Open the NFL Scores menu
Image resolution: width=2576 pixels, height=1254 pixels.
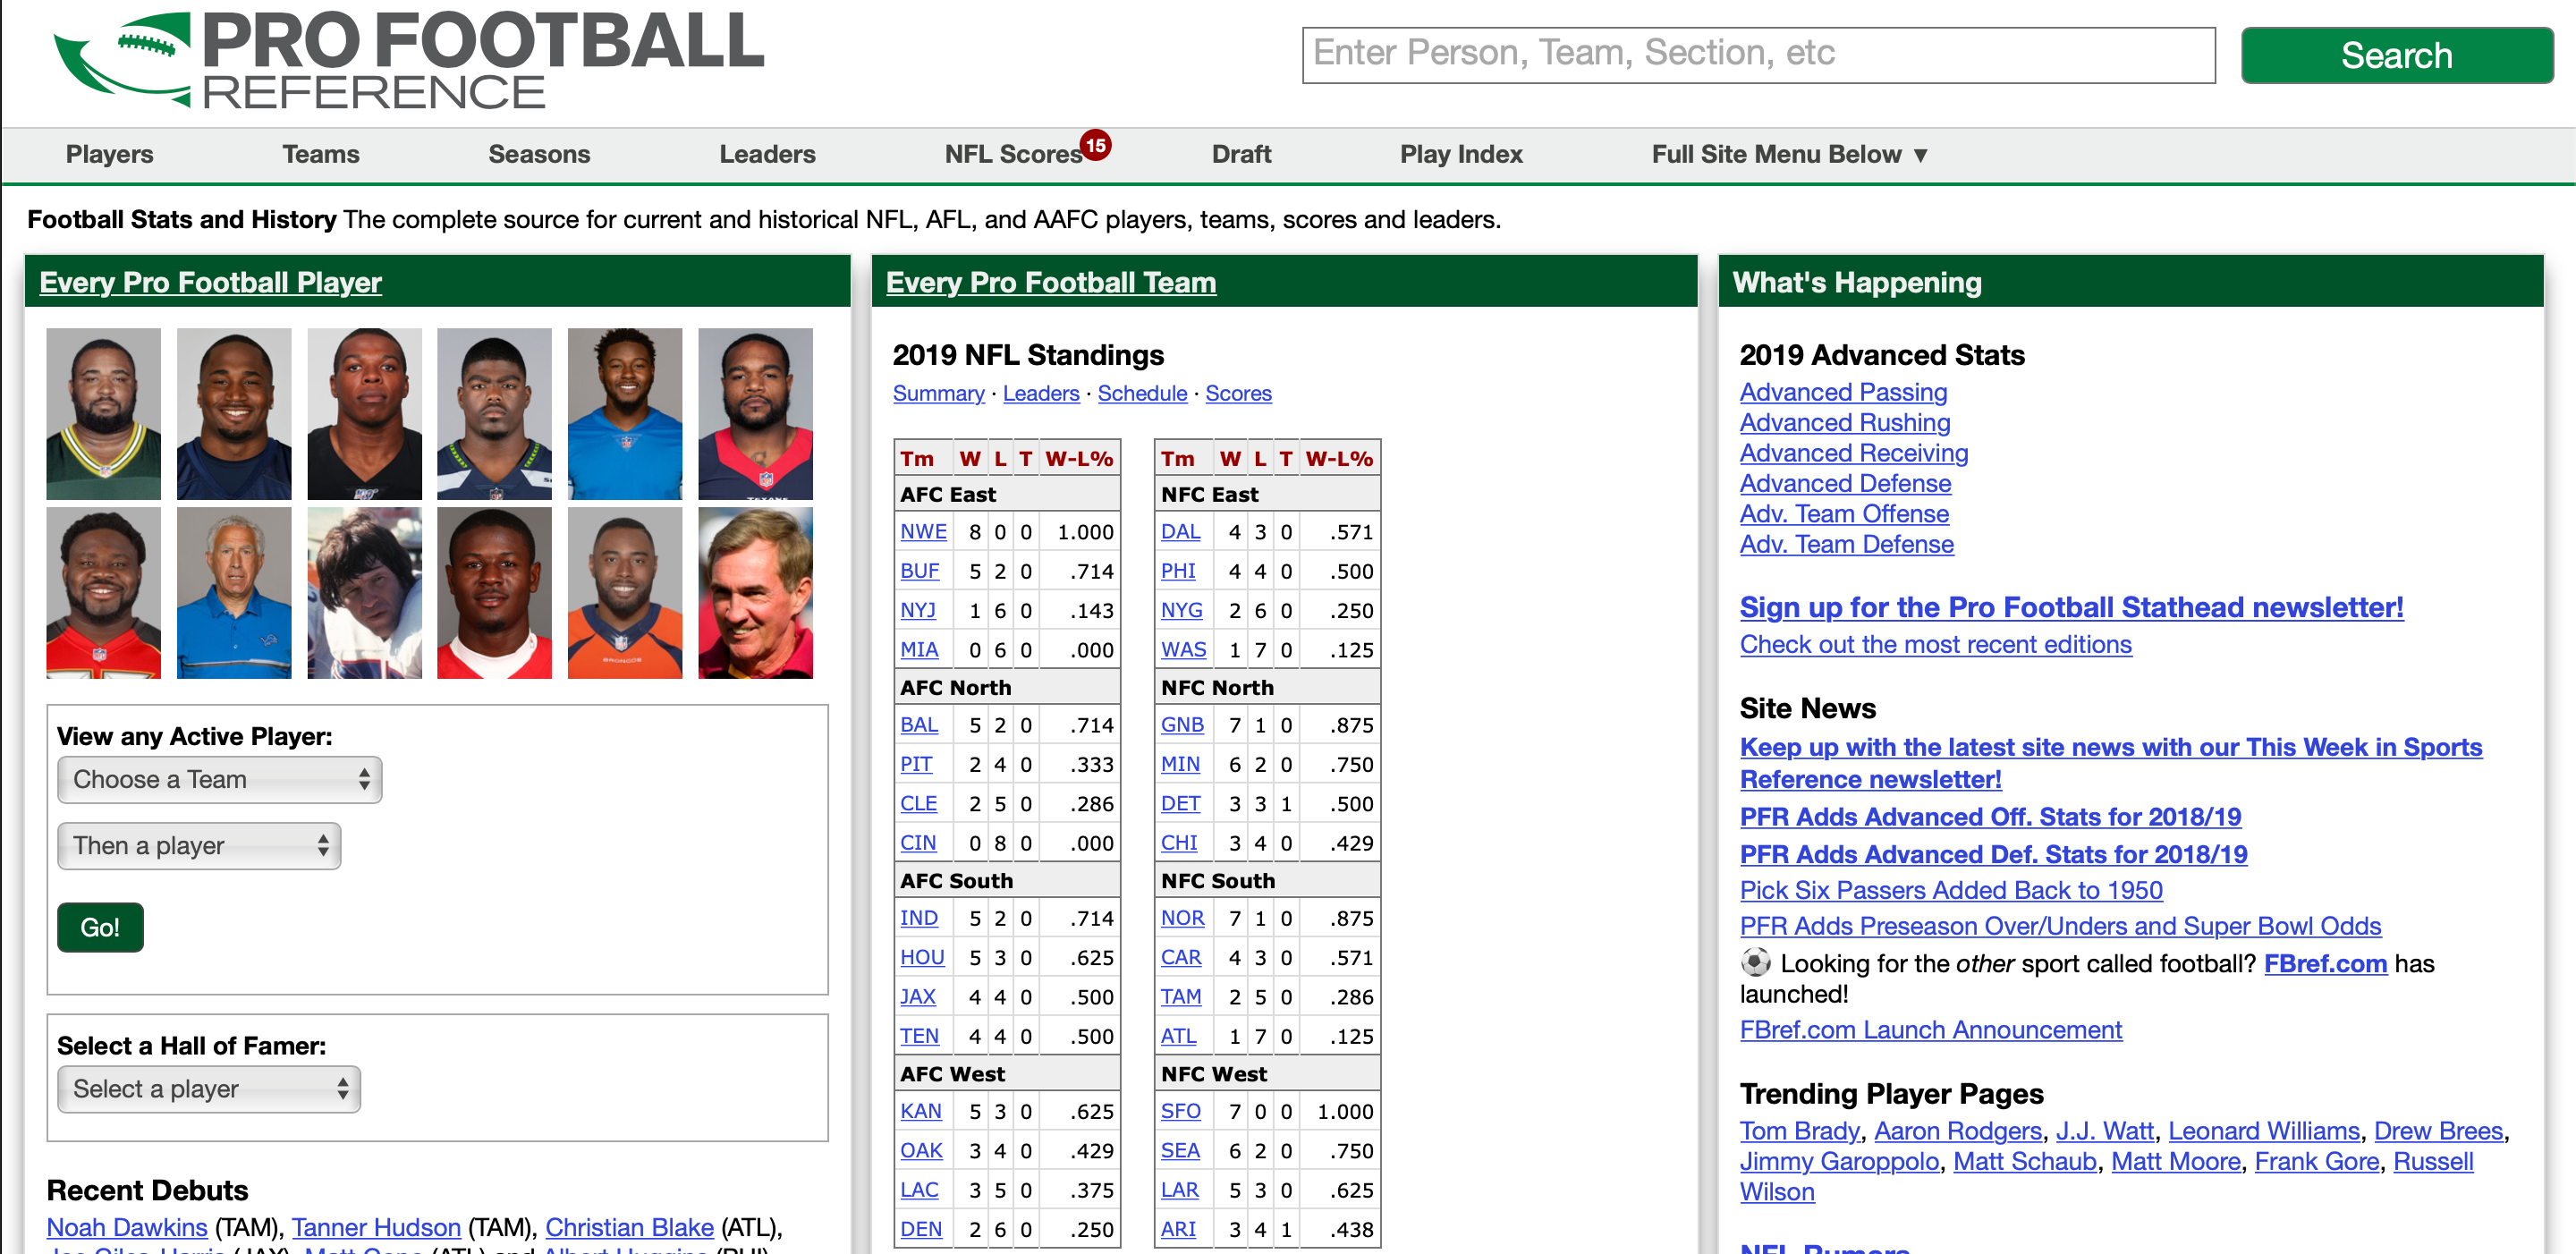coord(1013,154)
